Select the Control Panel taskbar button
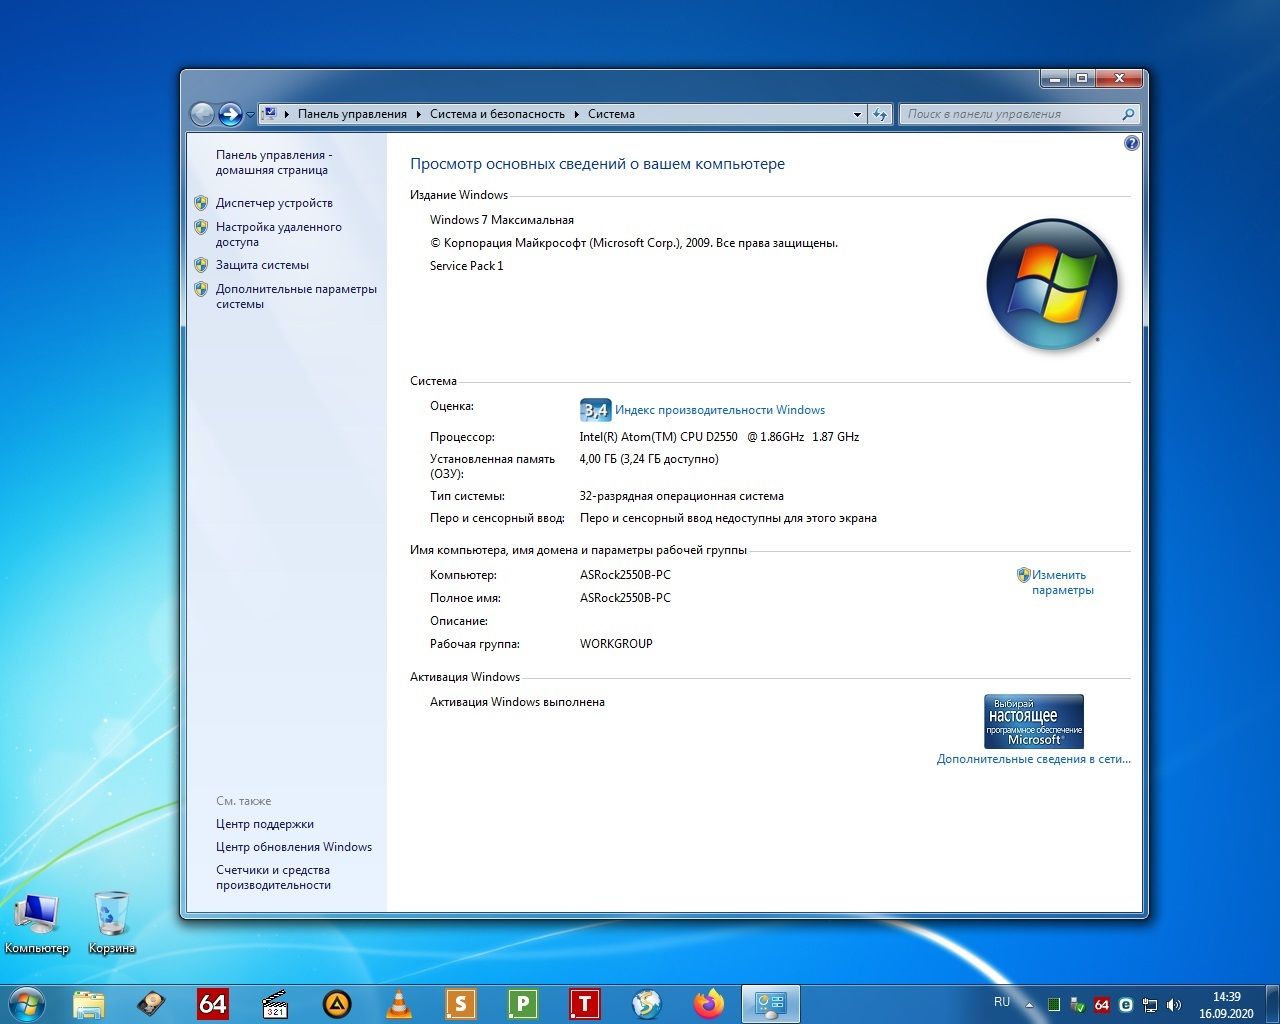Screen dimensions: 1280x1024 [771, 1004]
